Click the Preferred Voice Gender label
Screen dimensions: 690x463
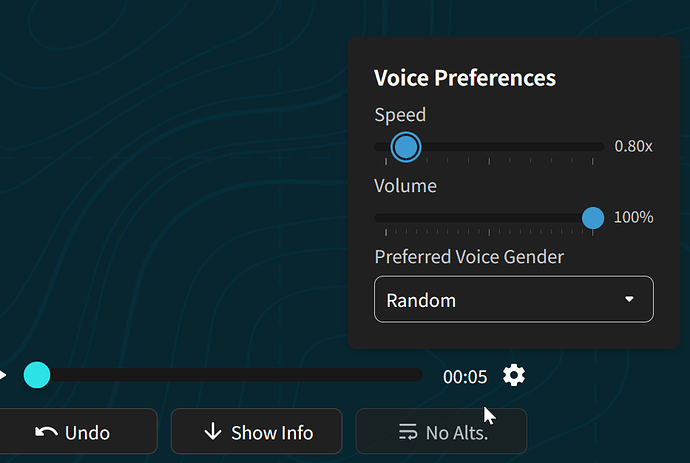pos(469,257)
